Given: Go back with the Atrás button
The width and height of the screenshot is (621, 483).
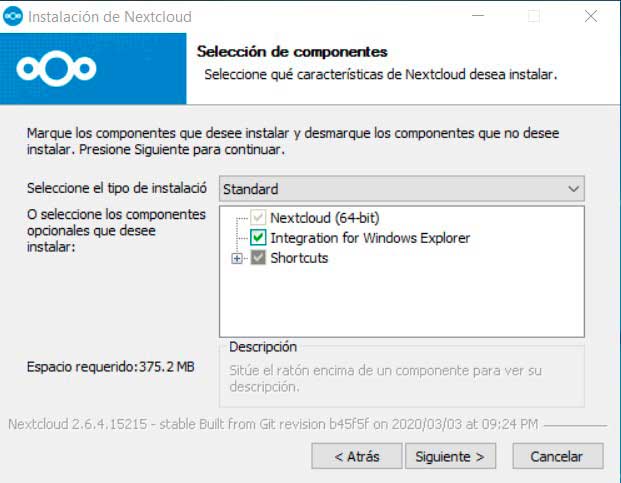Looking at the screenshot, I should (x=357, y=456).
